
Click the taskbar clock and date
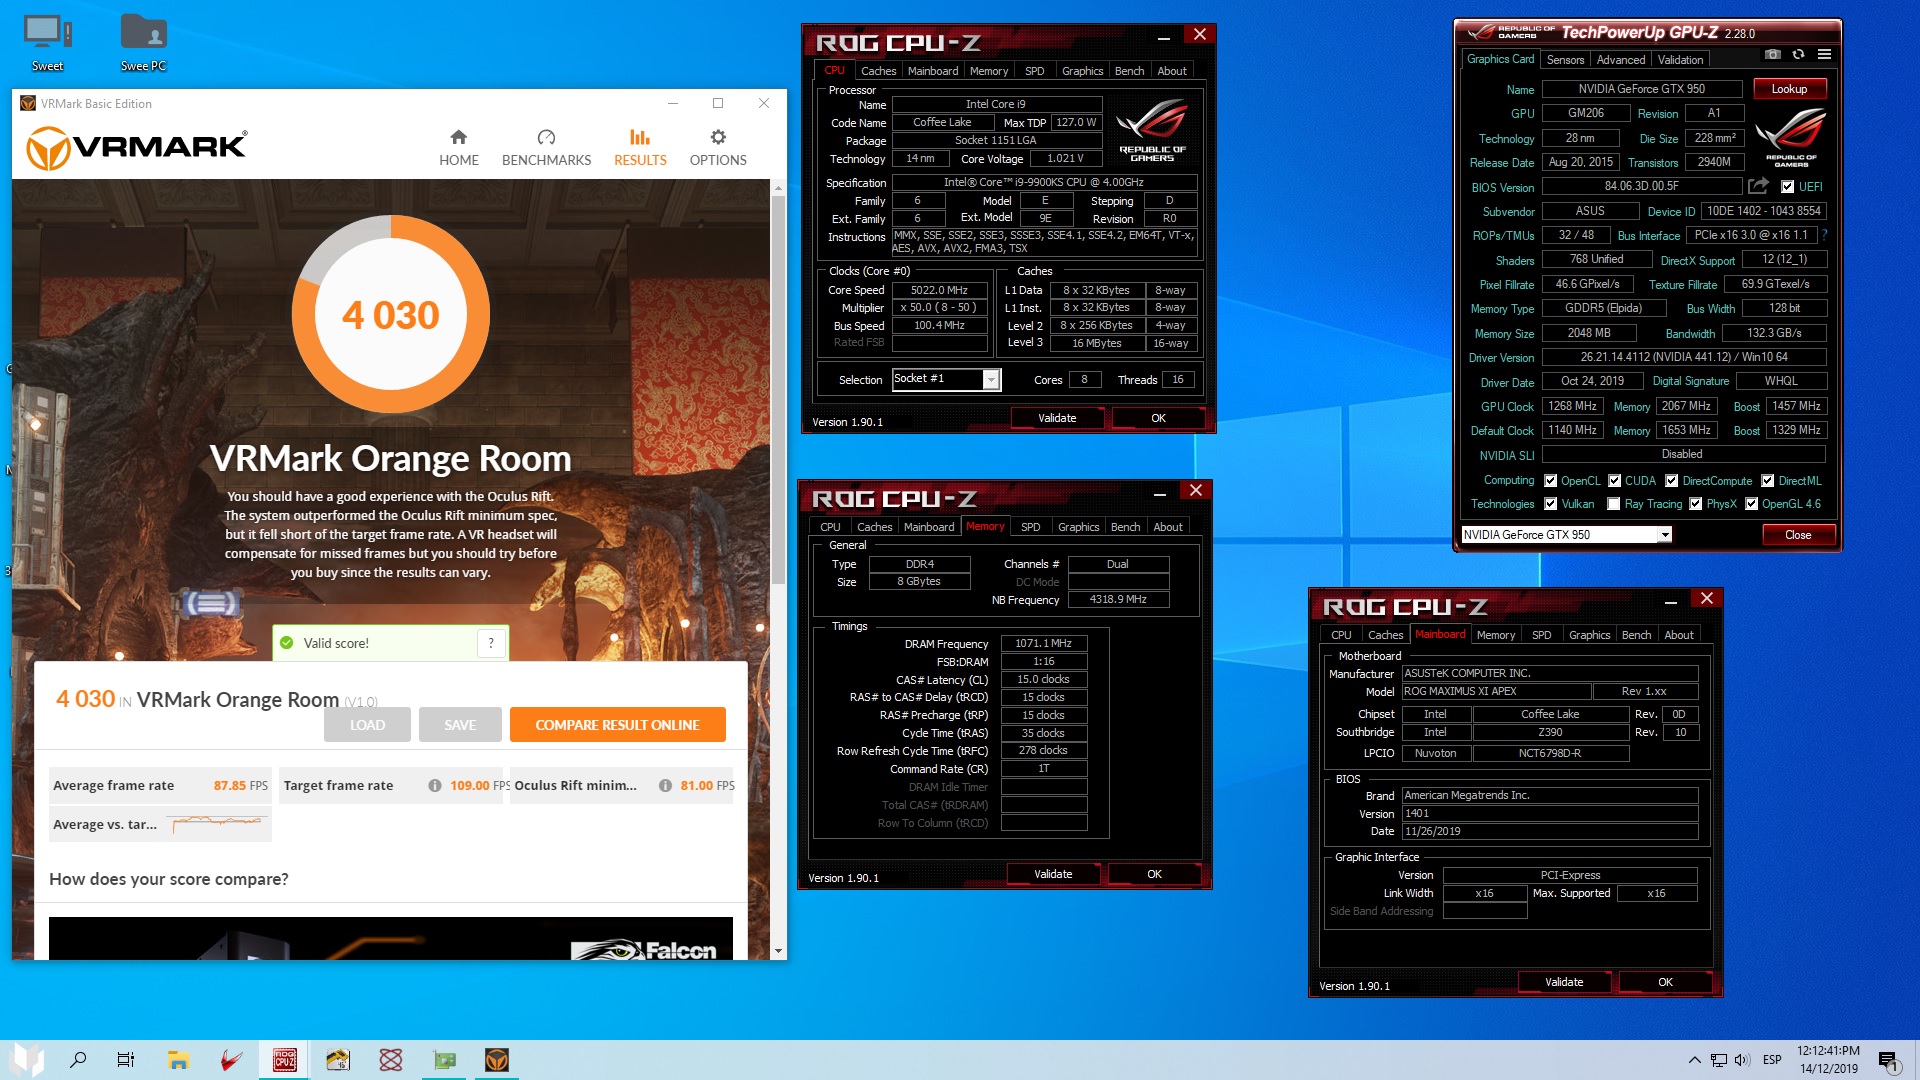click(1828, 1060)
